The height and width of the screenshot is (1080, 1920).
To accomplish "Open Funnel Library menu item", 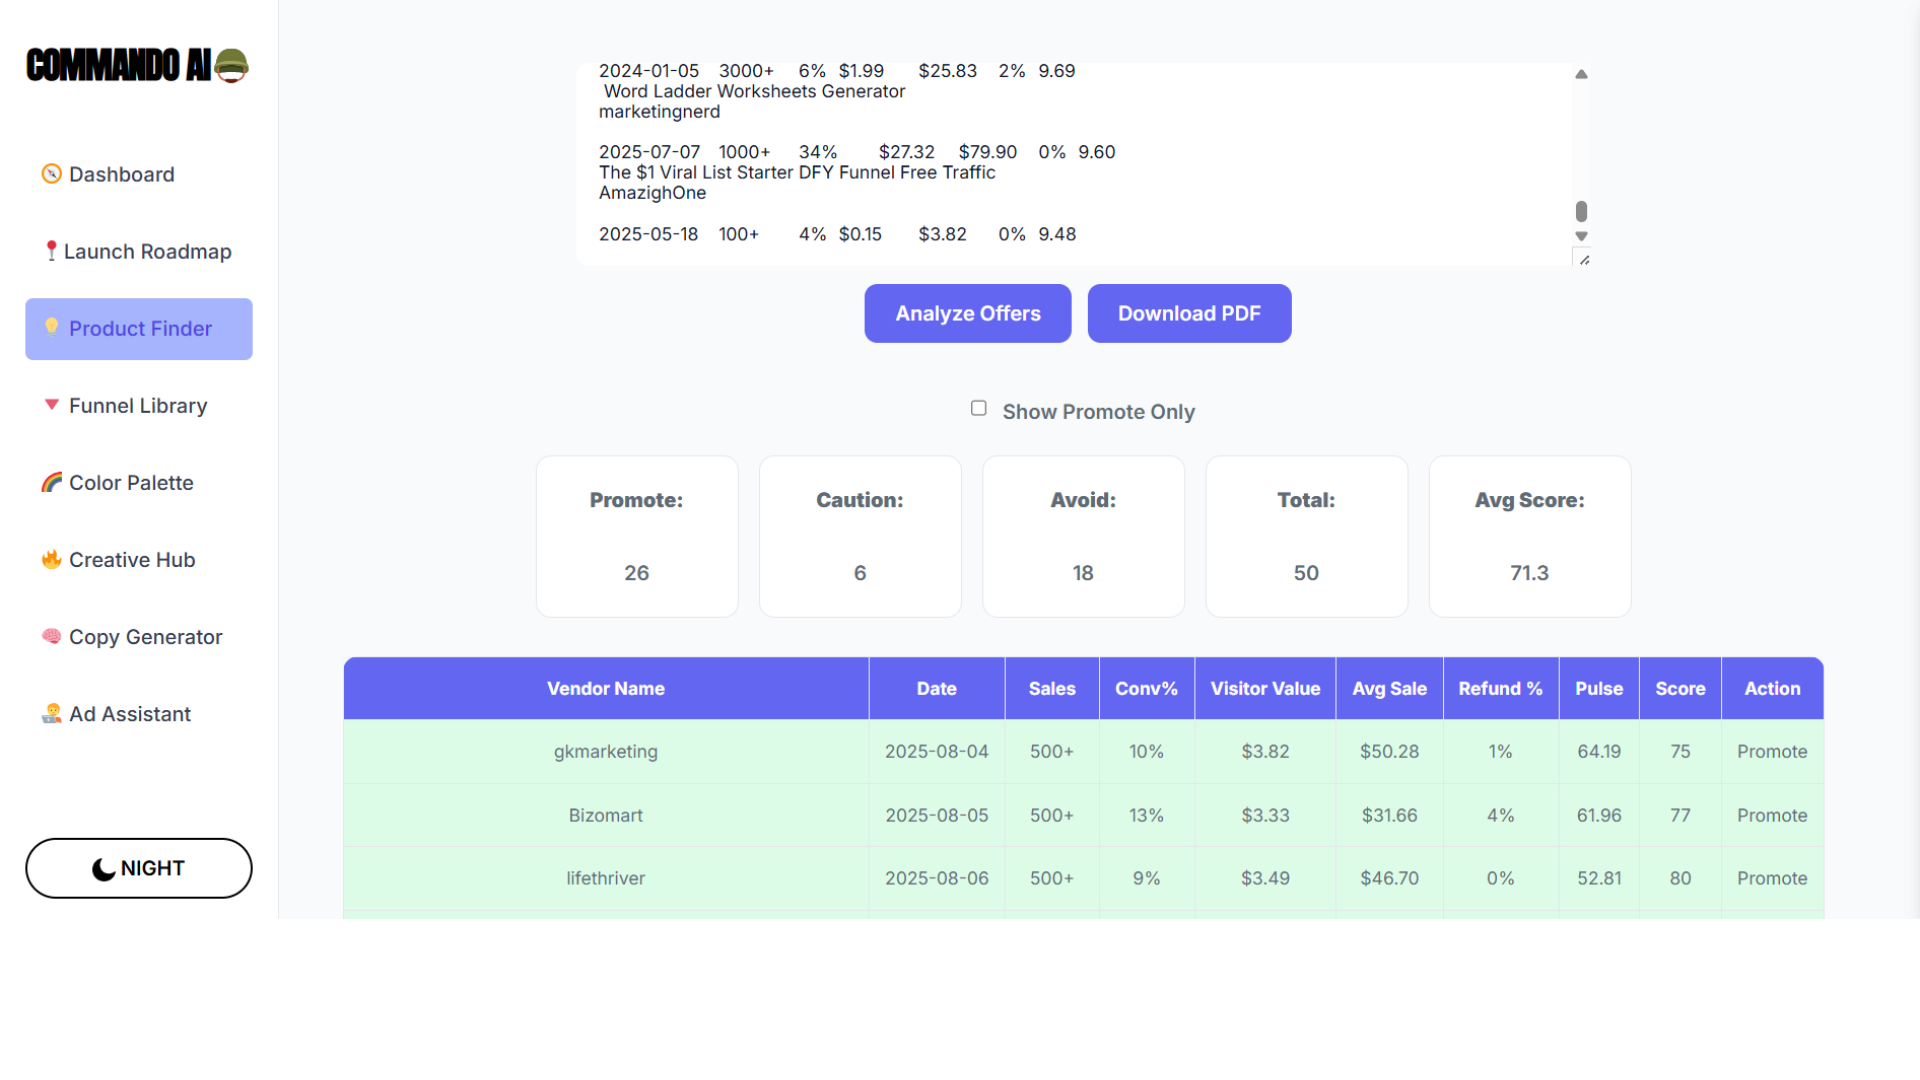I will [138, 406].
